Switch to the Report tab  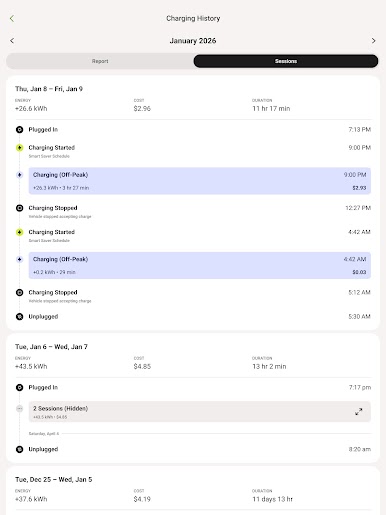click(x=100, y=61)
